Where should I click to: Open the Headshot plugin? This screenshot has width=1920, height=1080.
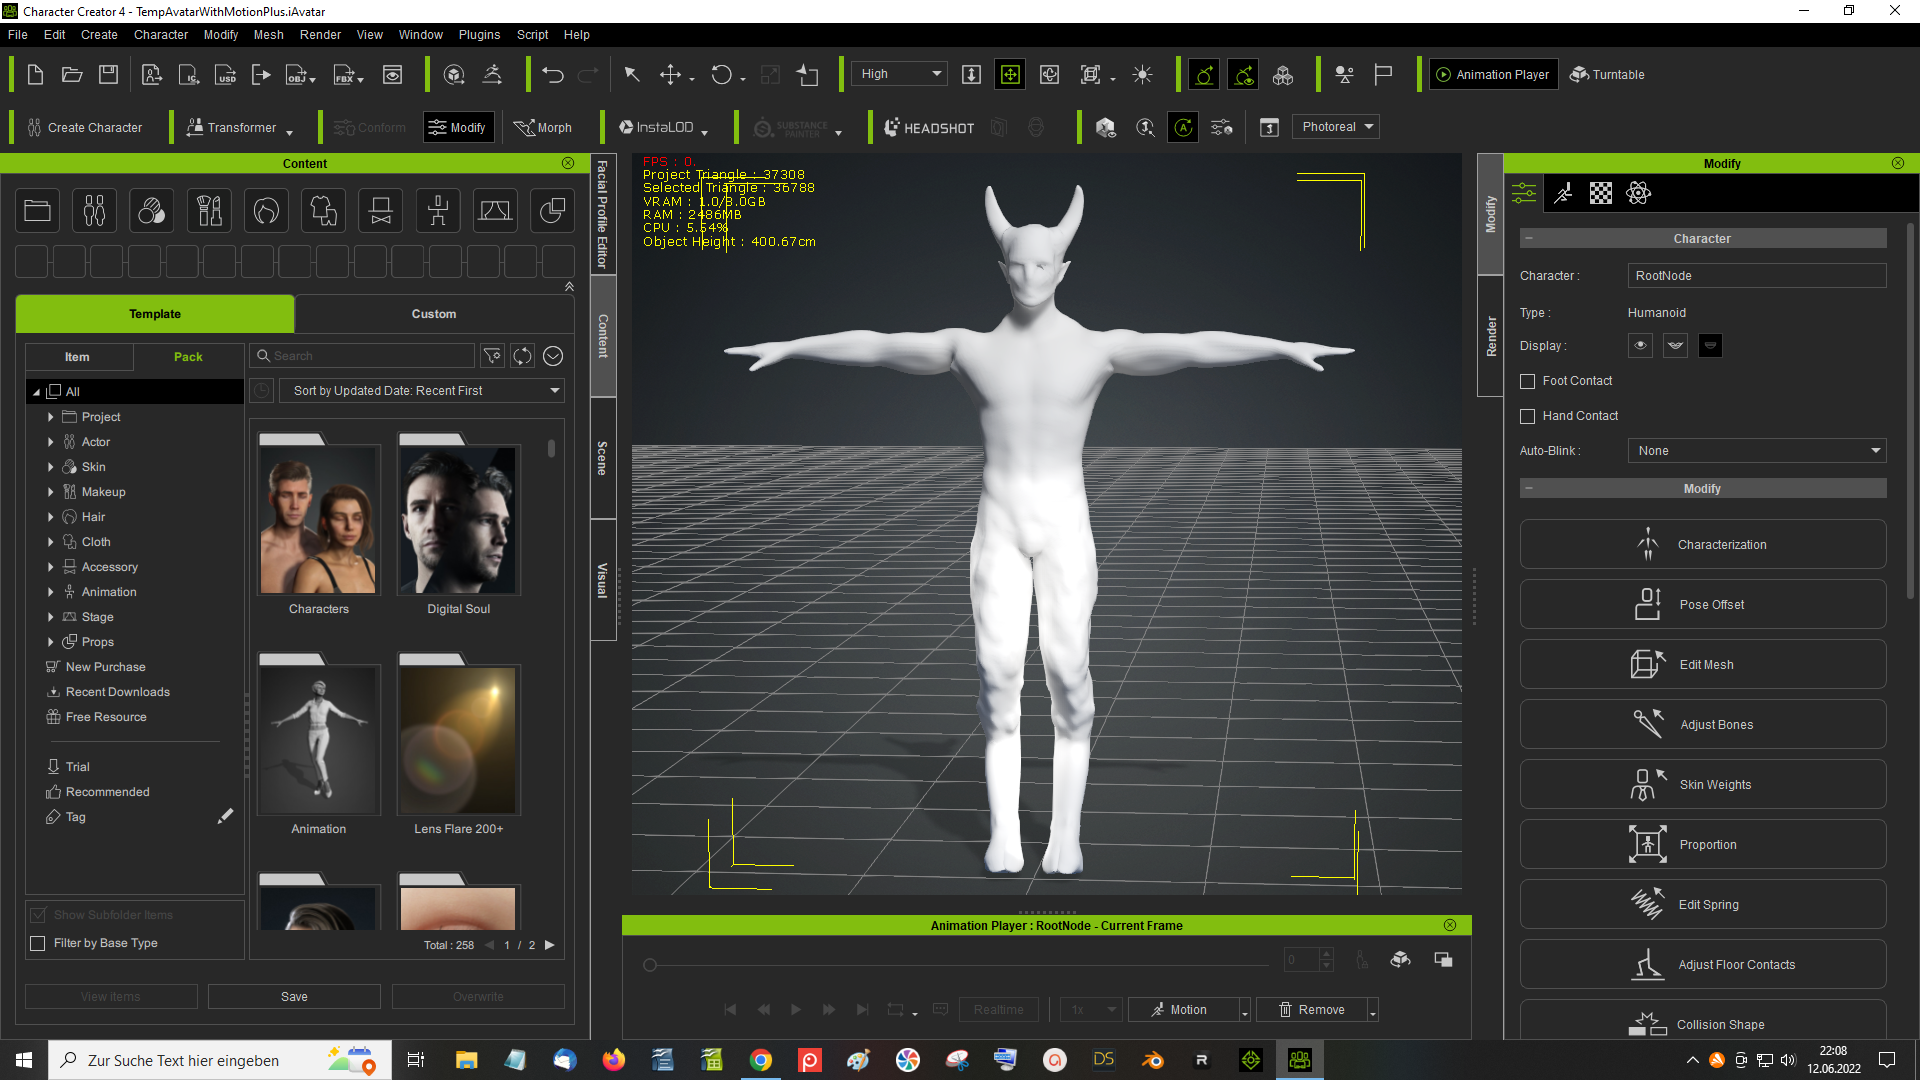(x=929, y=128)
